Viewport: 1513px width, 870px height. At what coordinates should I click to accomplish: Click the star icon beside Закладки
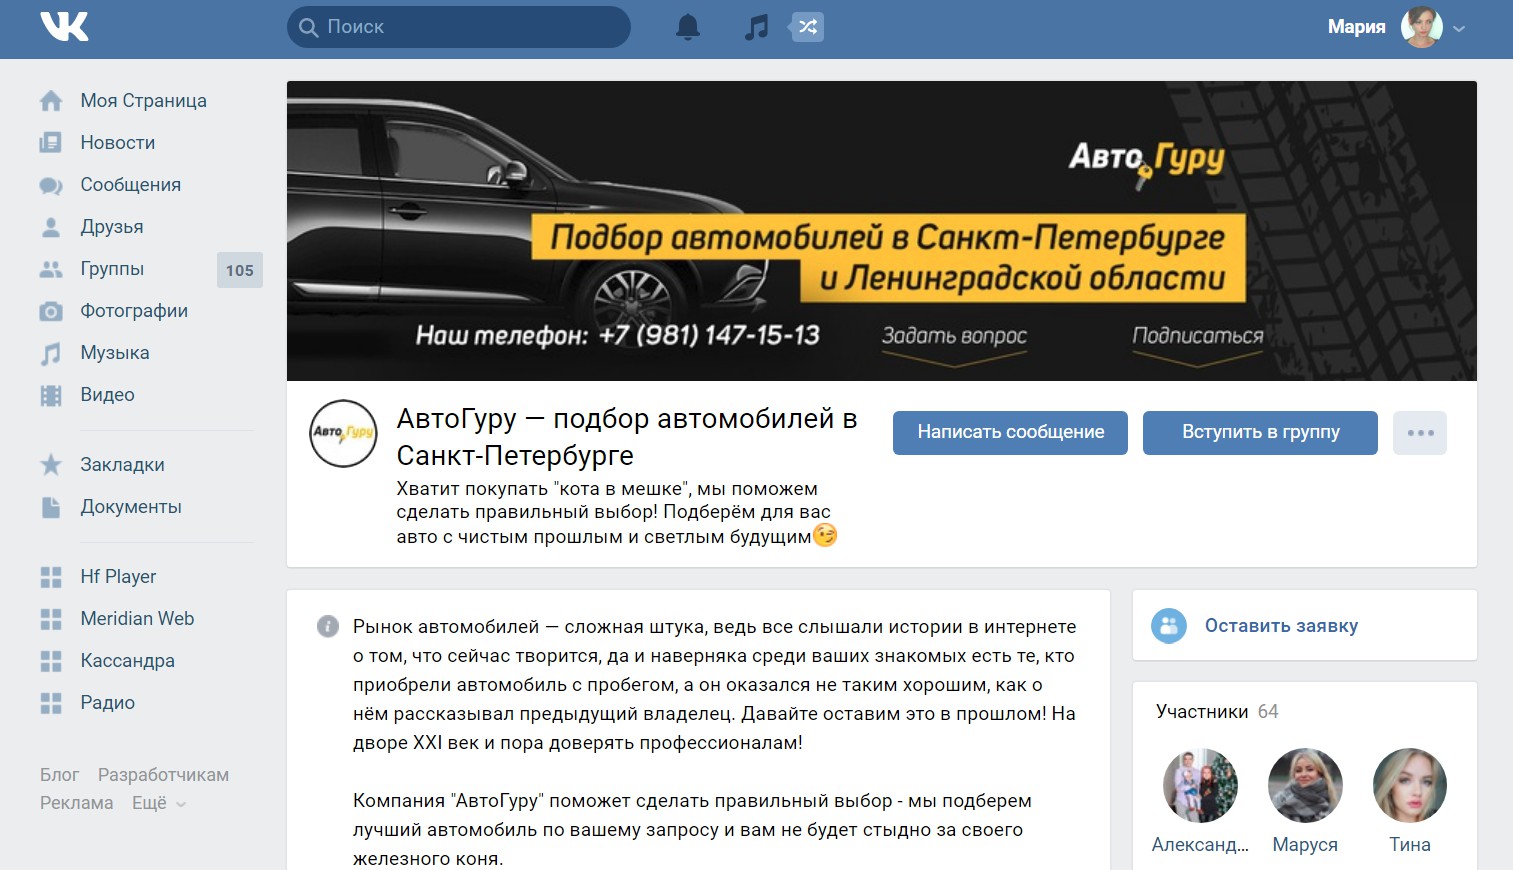pos(51,465)
